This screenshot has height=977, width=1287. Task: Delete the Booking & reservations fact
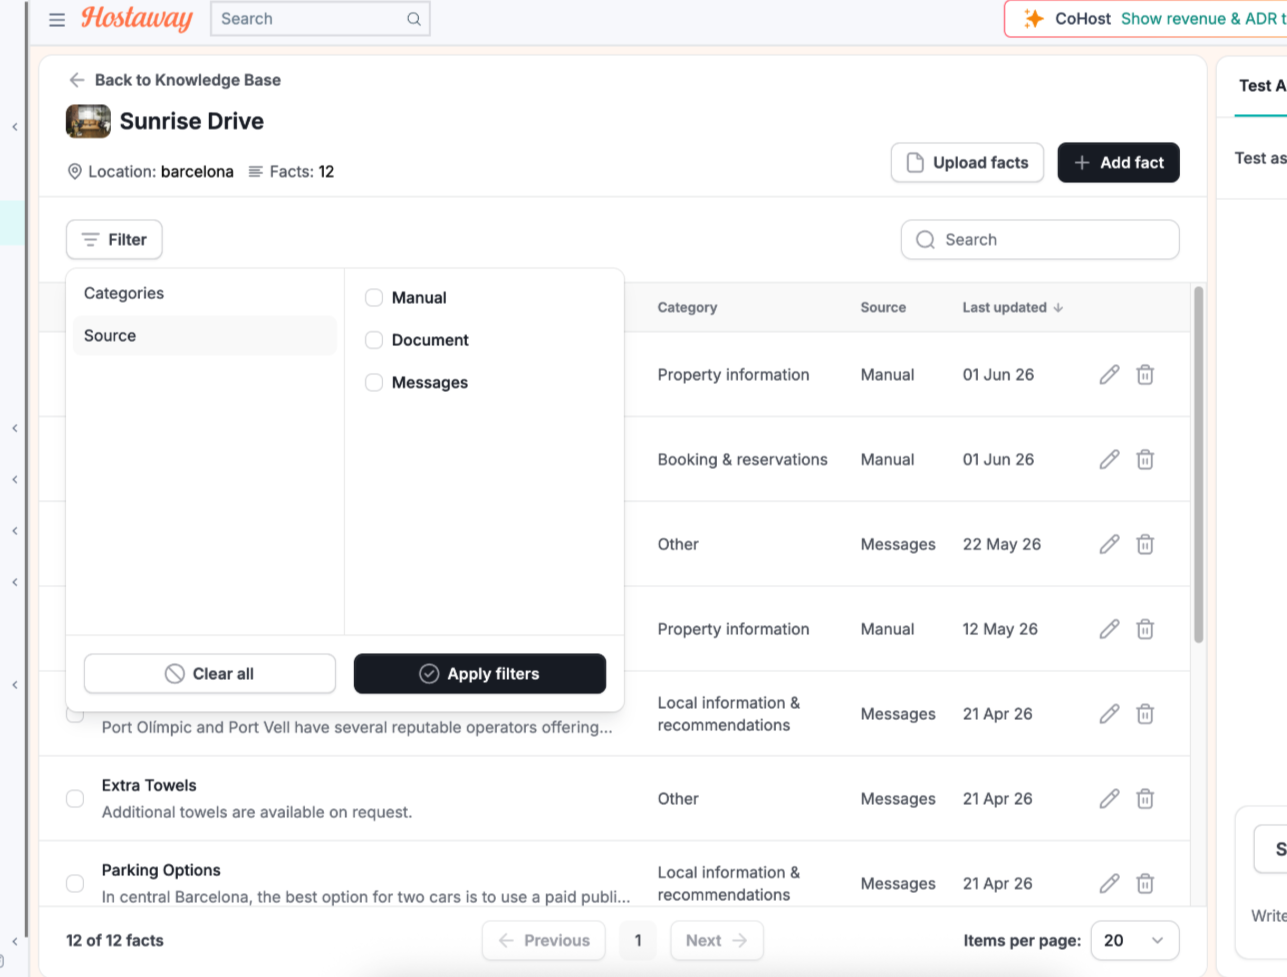pyautogui.click(x=1145, y=460)
